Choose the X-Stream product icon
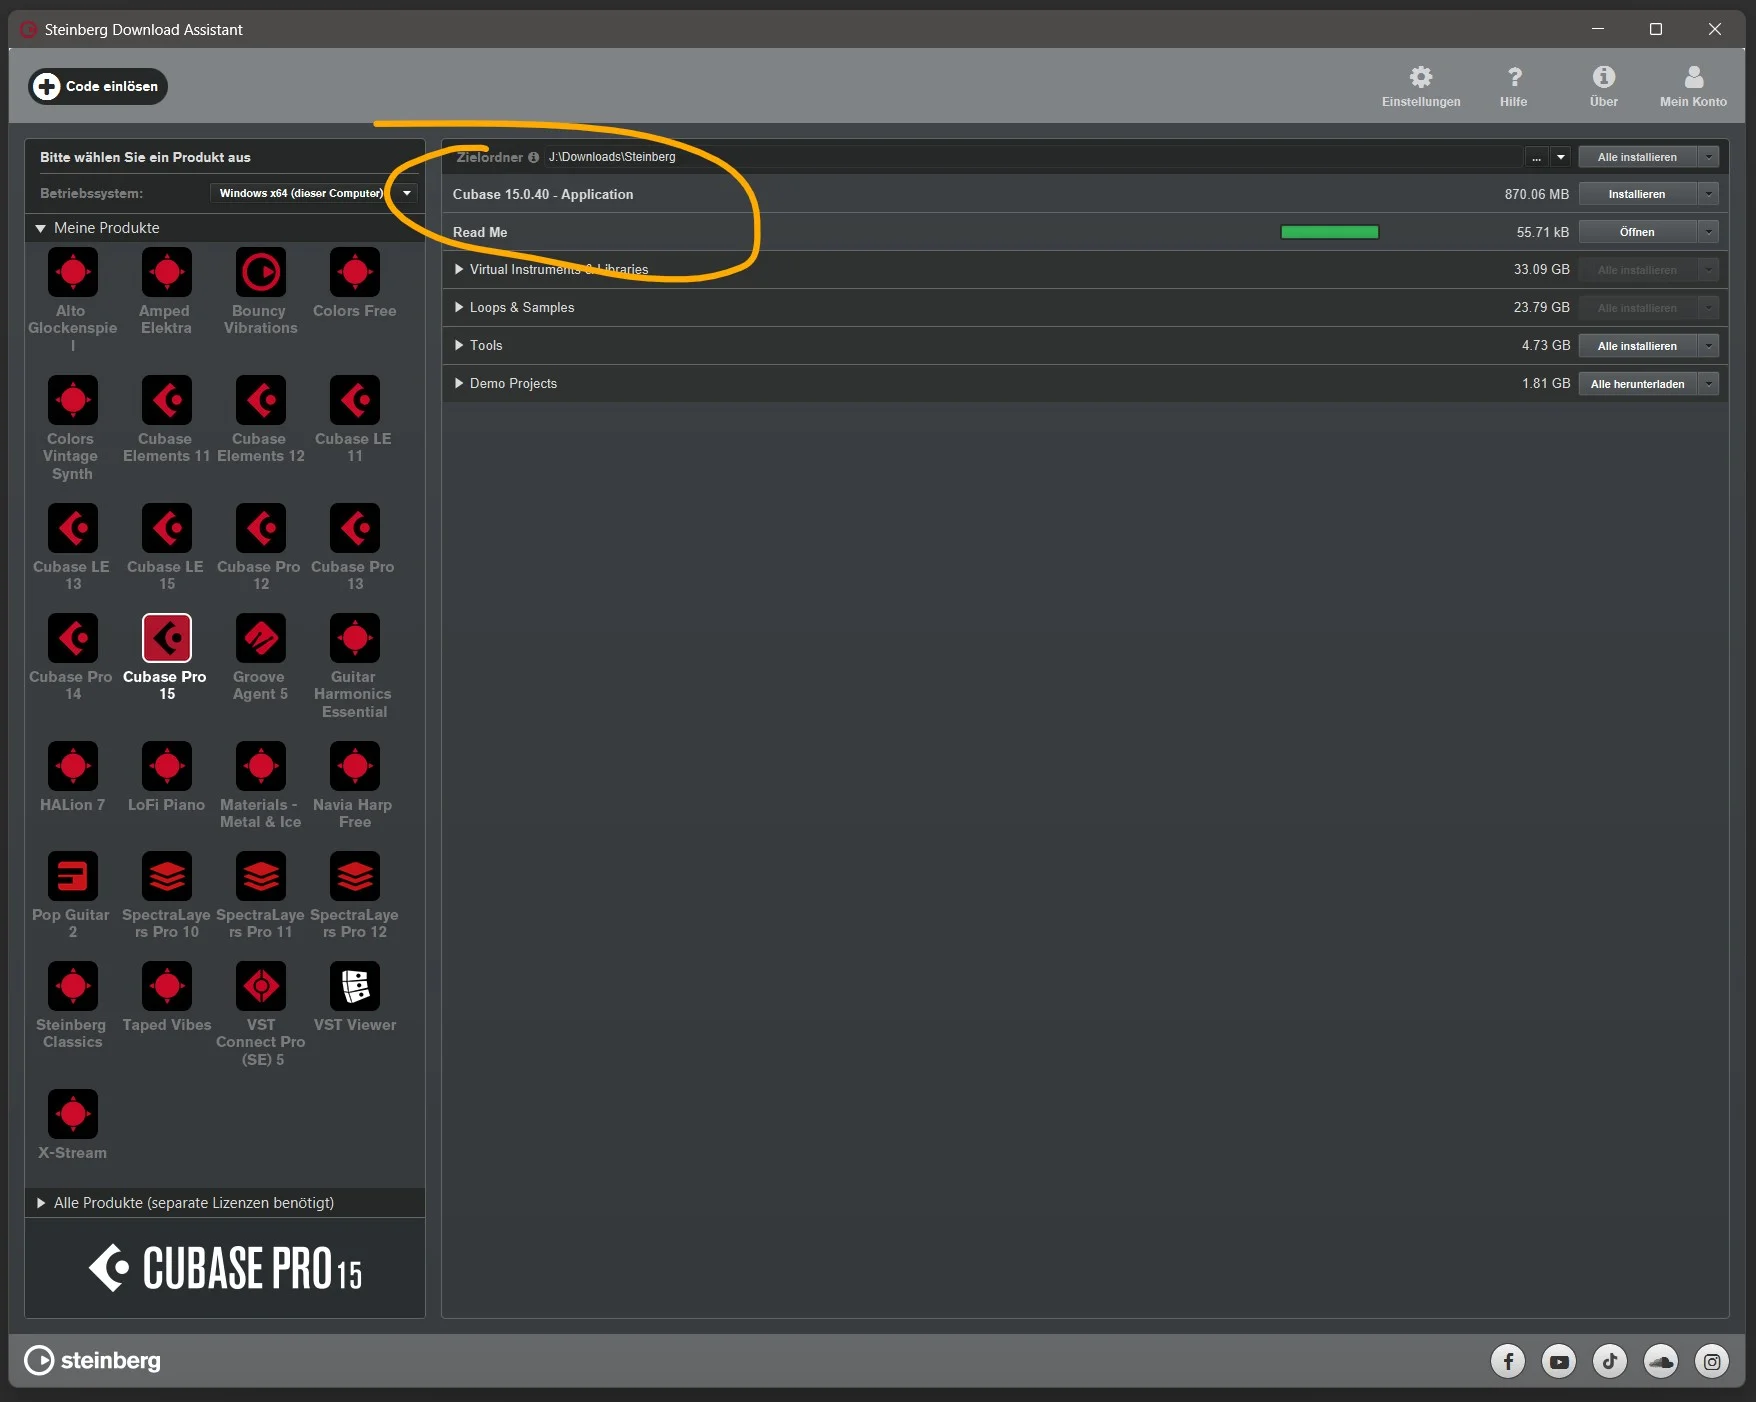The height and width of the screenshot is (1402, 1756). (73, 1114)
